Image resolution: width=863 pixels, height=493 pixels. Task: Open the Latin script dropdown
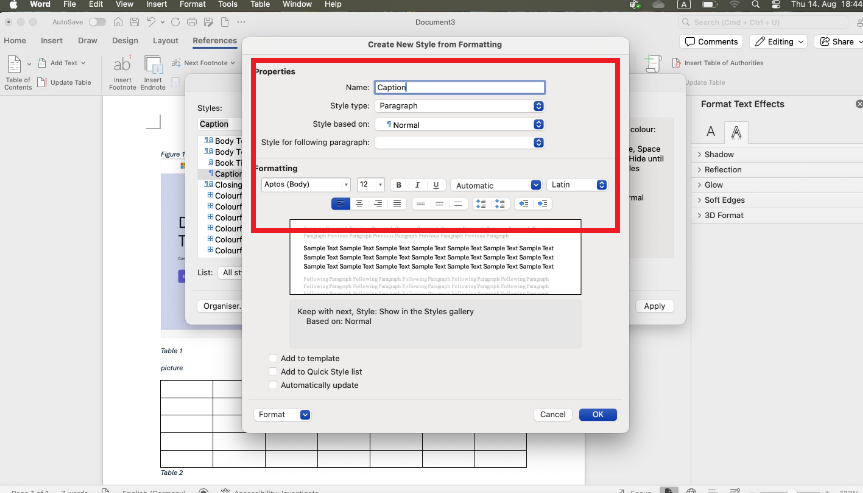click(x=577, y=185)
